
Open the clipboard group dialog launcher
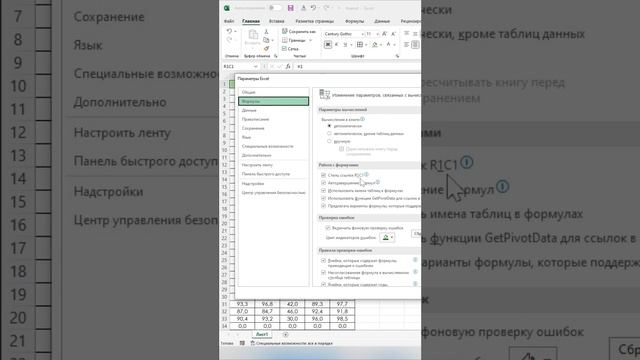276,56
